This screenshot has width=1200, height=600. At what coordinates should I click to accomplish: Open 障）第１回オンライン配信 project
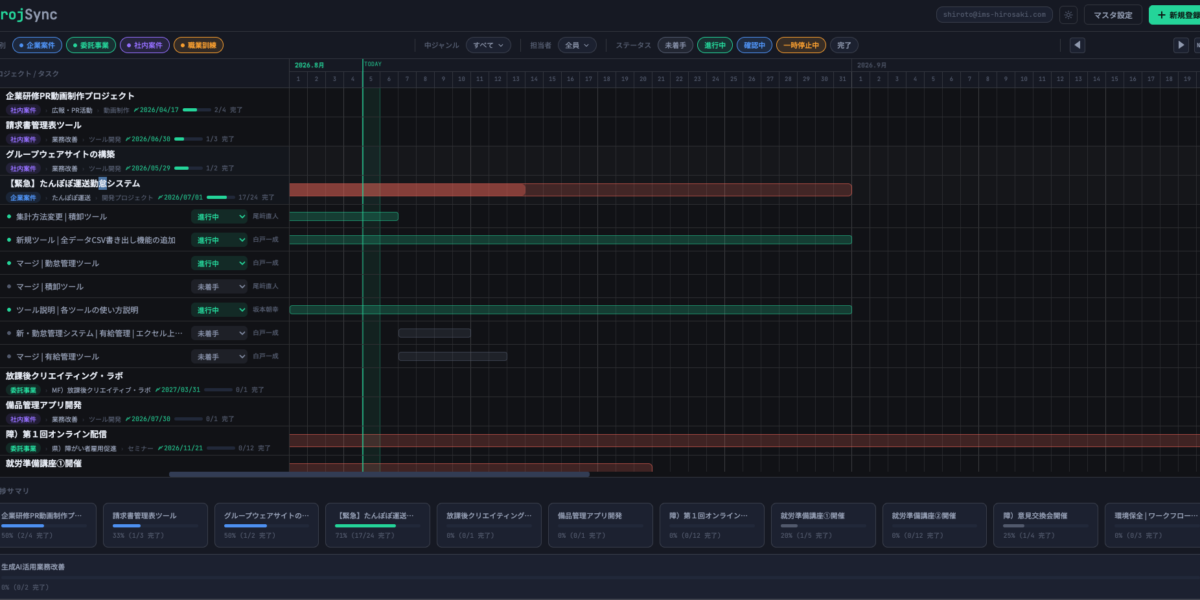pos(145,440)
